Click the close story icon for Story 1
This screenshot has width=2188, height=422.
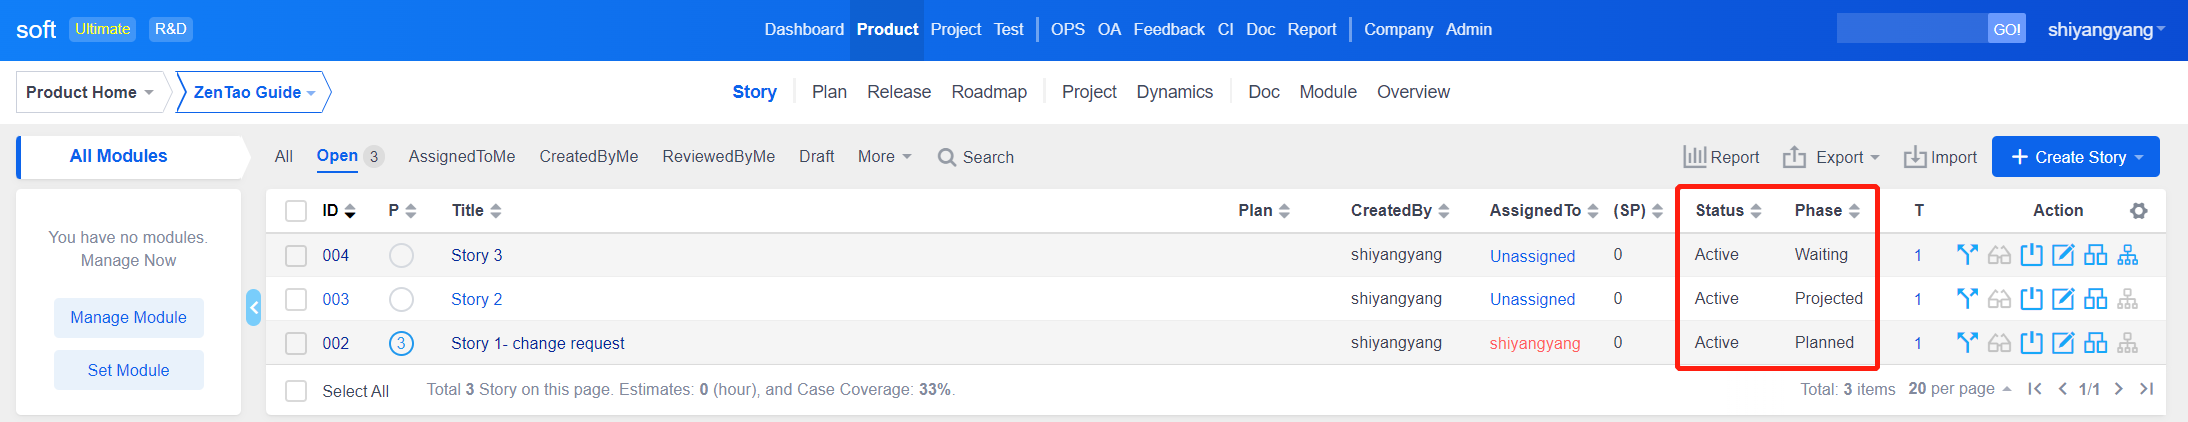point(2030,343)
